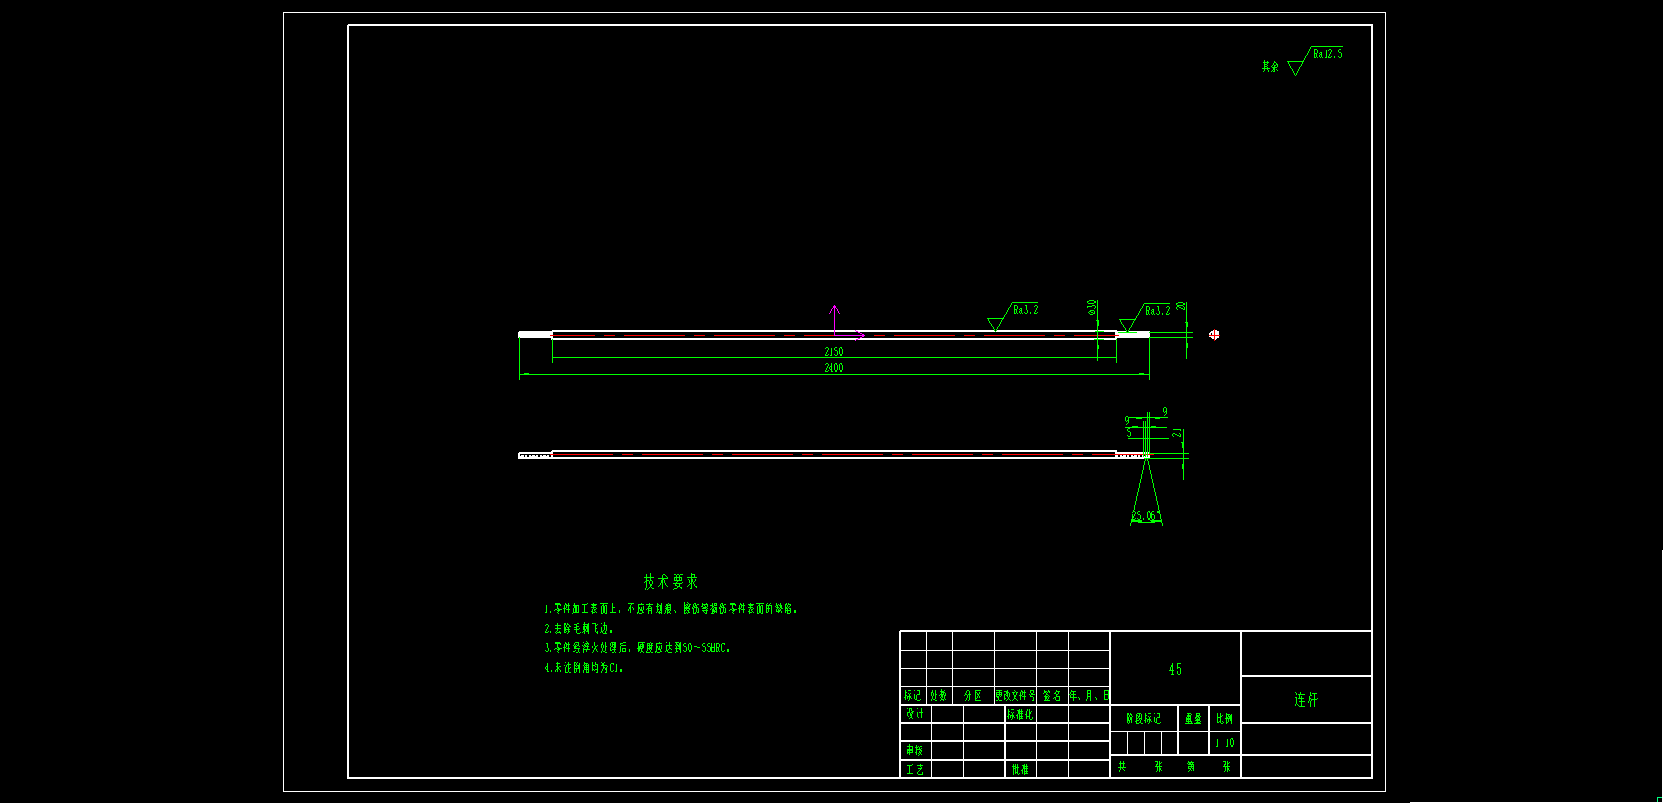Click the 25.06° angle dimension
1663x803 pixels.
[1146, 517]
